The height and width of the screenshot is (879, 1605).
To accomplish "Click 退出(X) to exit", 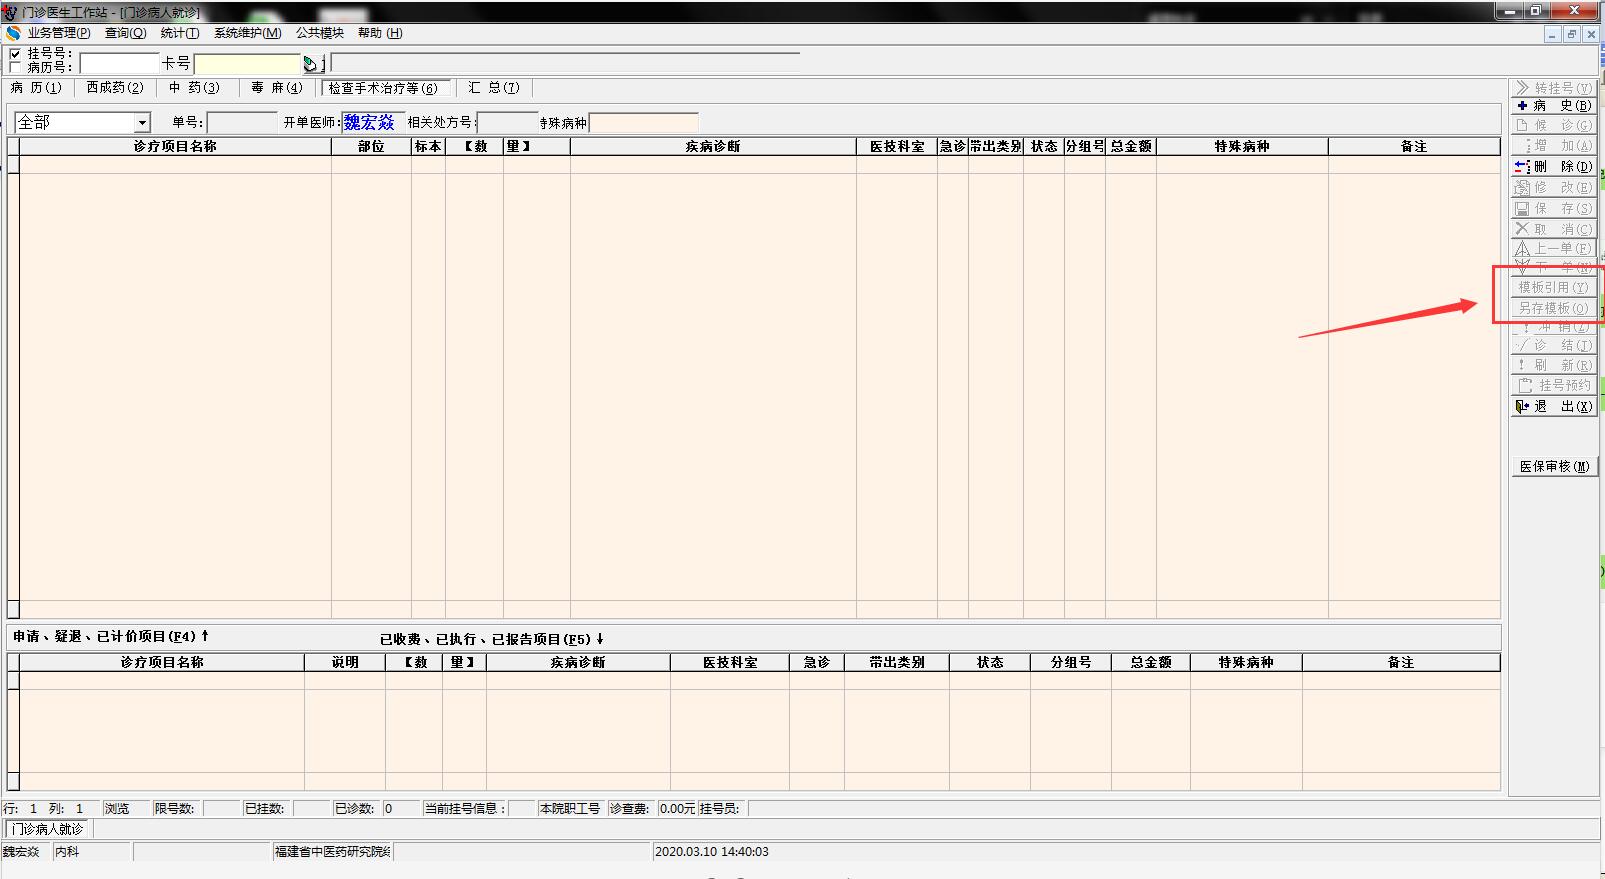I will pos(1553,407).
